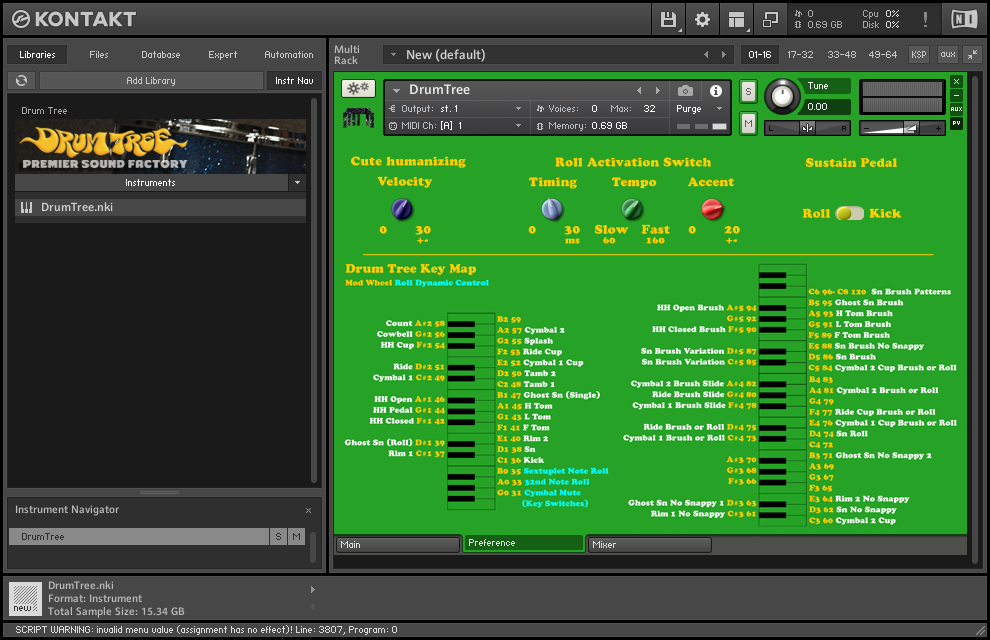The width and height of the screenshot is (990, 640).
Task: Switch to the Expert tab
Action: click(x=223, y=55)
